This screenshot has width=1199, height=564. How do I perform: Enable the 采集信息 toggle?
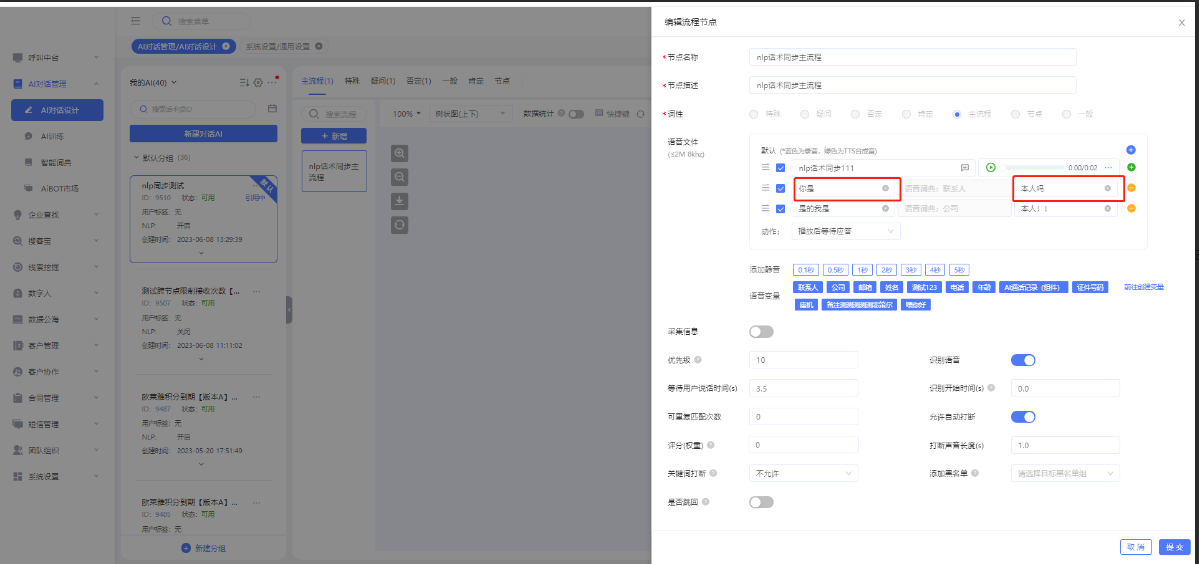coord(761,332)
